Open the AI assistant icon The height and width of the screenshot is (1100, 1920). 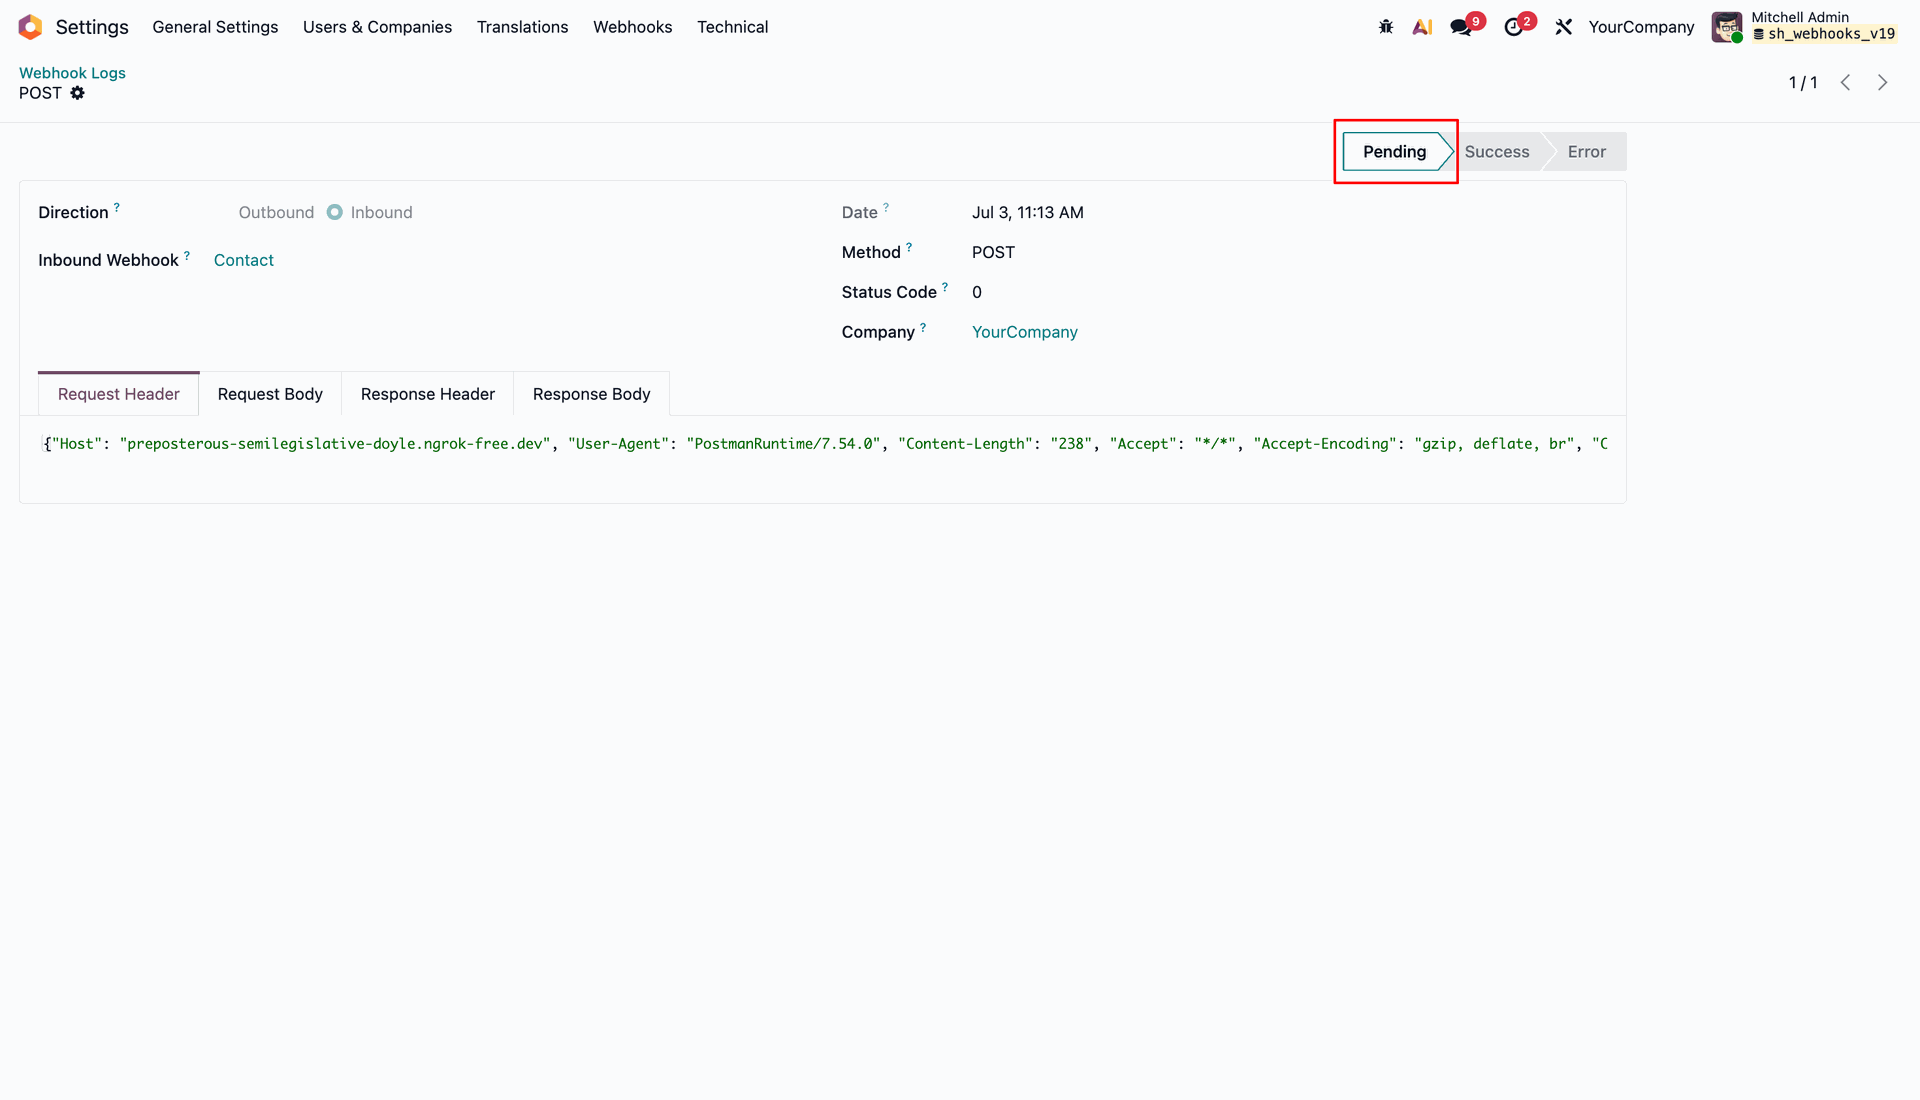click(1422, 27)
